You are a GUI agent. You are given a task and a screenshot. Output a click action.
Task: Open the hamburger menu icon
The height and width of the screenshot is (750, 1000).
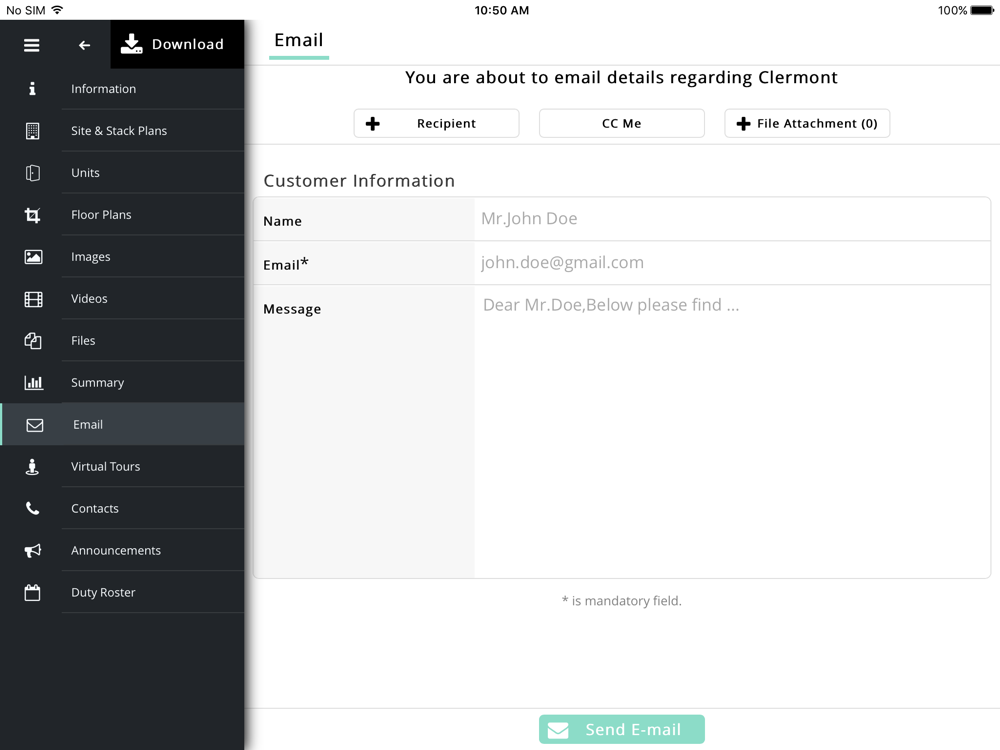(31, 45)
